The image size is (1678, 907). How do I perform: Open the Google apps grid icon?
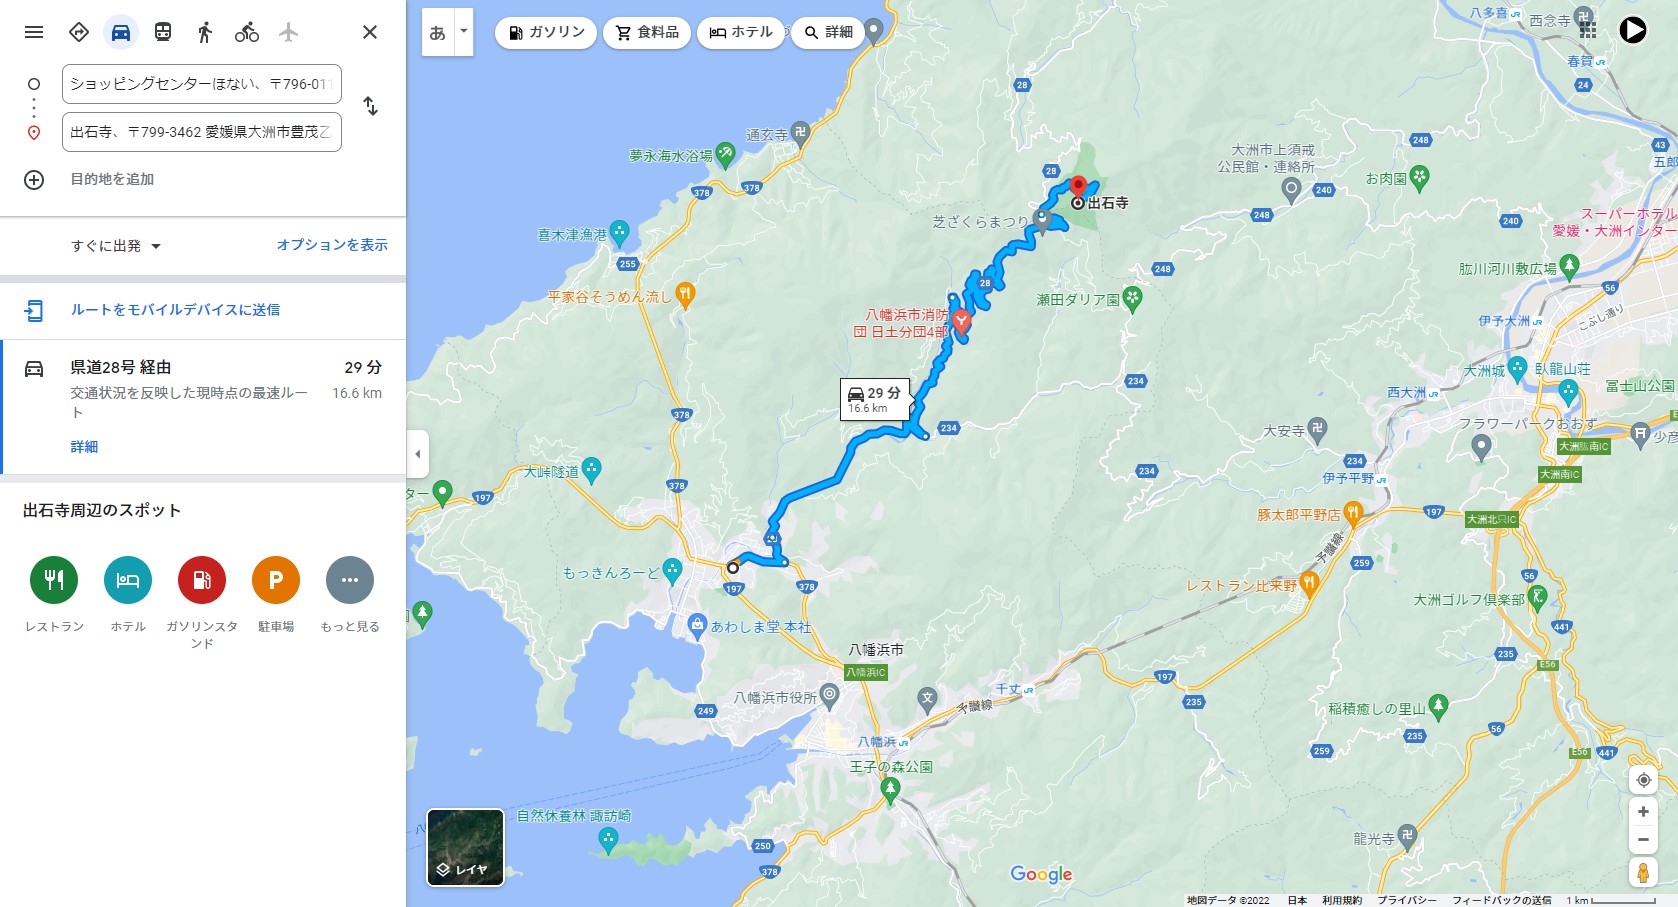tap(1588, 30)
